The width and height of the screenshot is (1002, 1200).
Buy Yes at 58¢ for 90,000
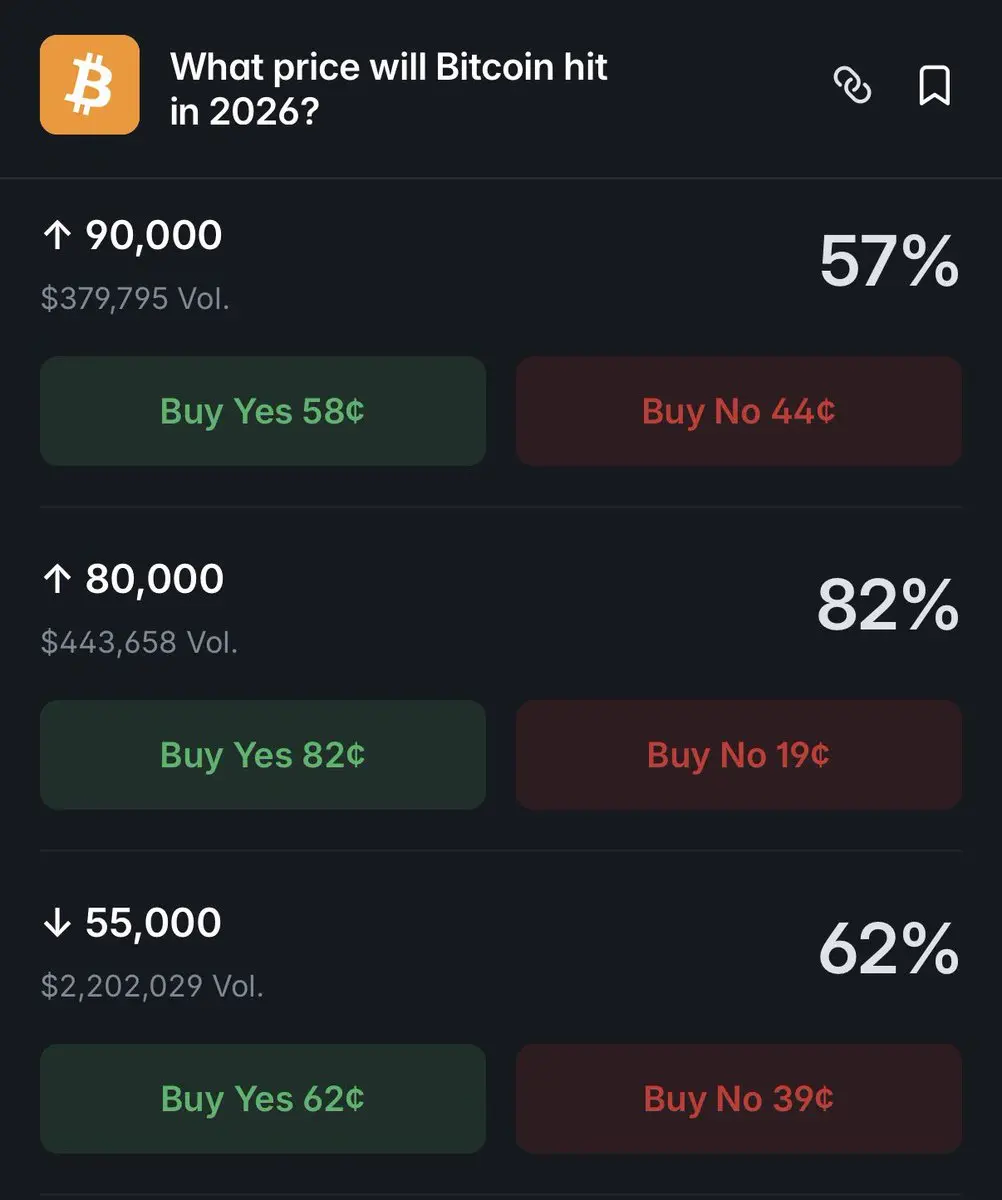coord(263,411)
